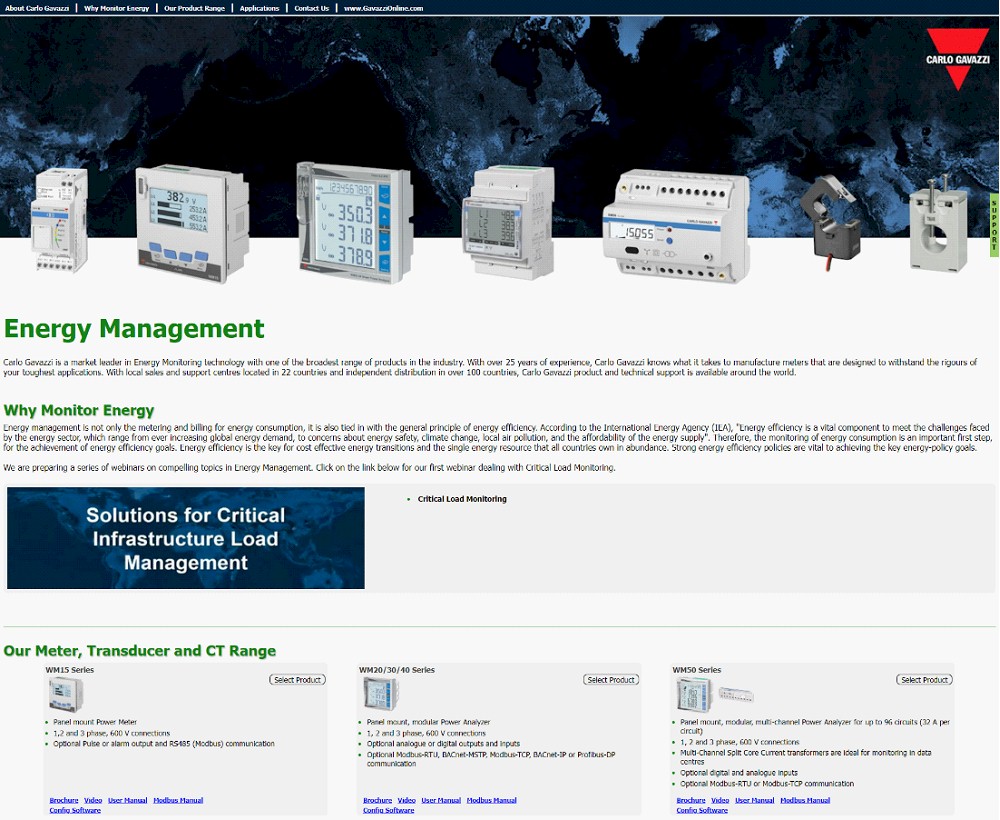Open the About Carlo Gavazzi menu
The width and height of the screenshot is (1000, 820).
(x=37, y=8)
